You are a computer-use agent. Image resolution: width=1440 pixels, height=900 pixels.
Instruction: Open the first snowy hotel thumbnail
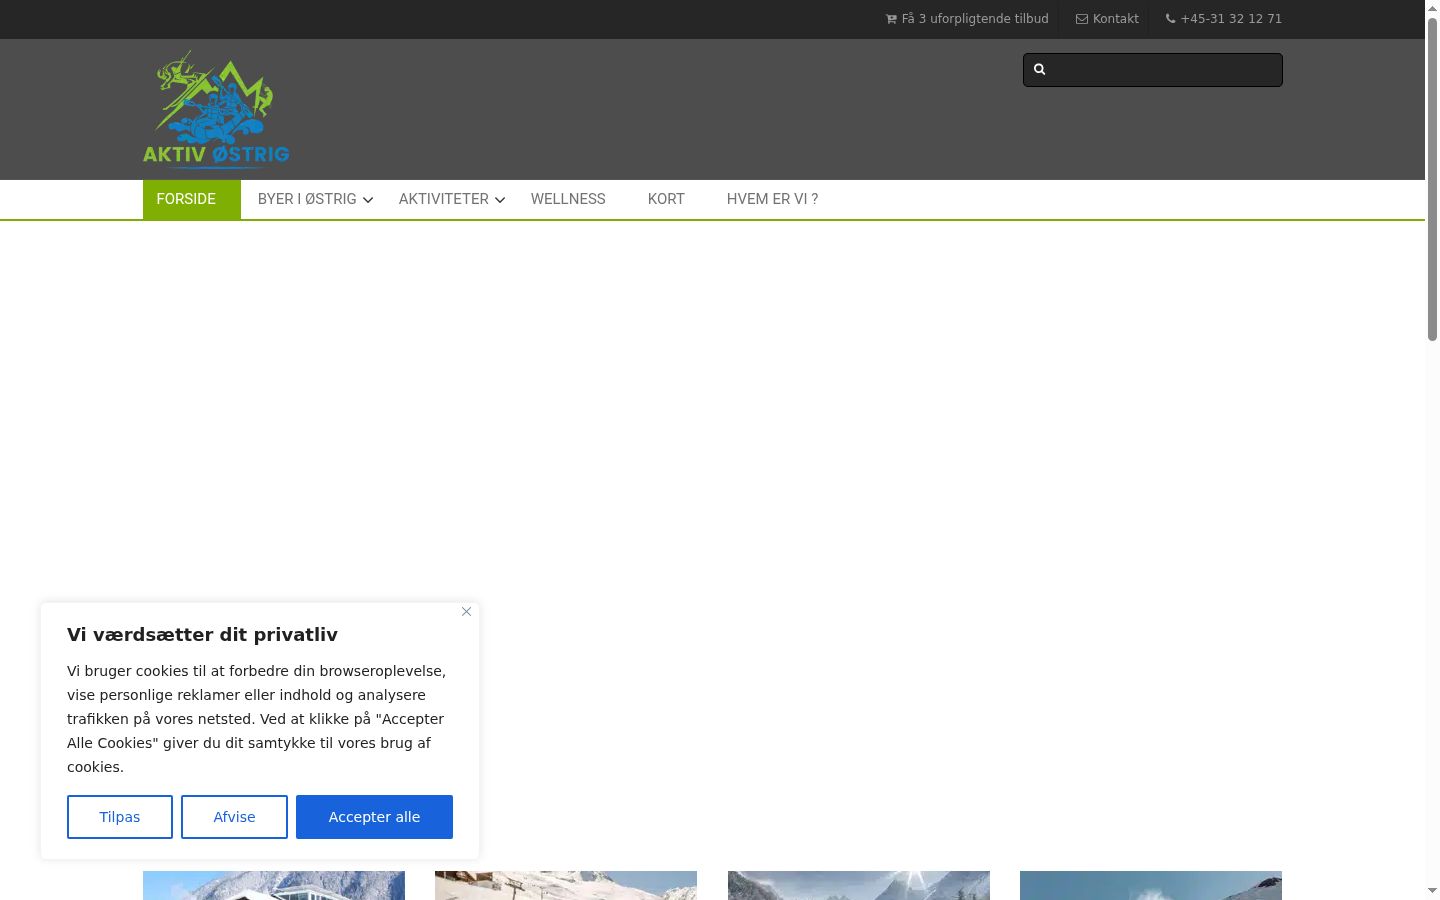[x=274, y=885]
